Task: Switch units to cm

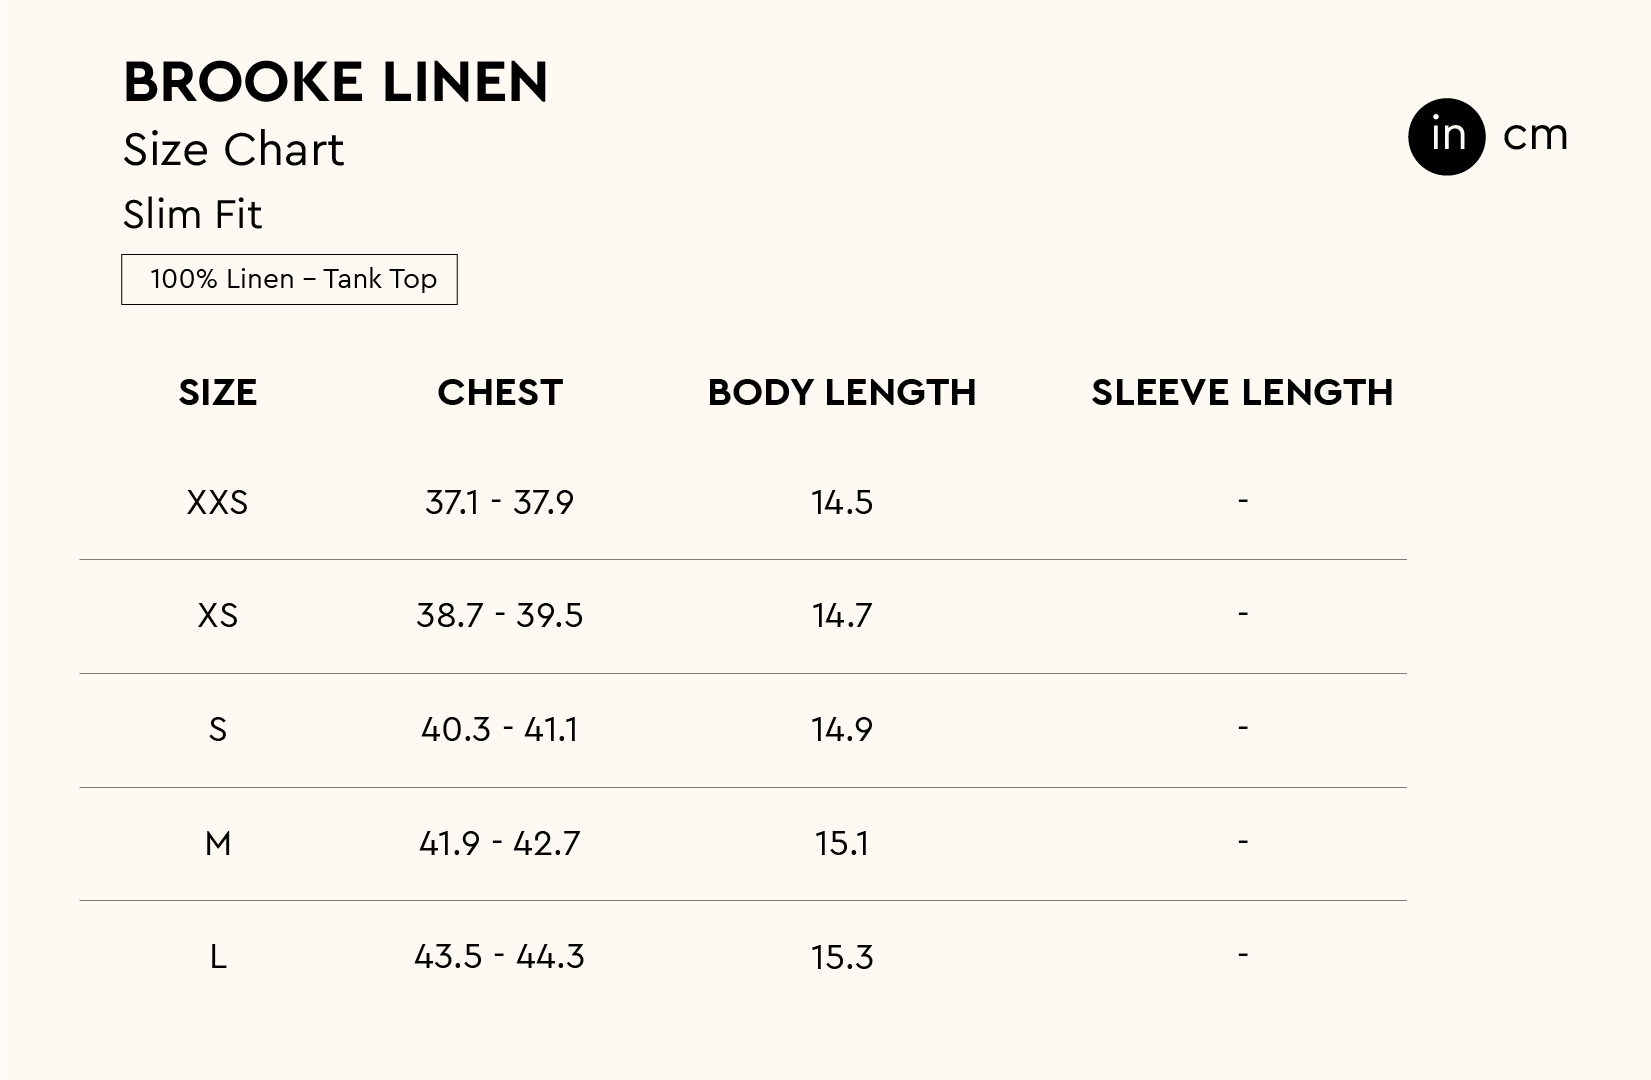Action: 1535,136
